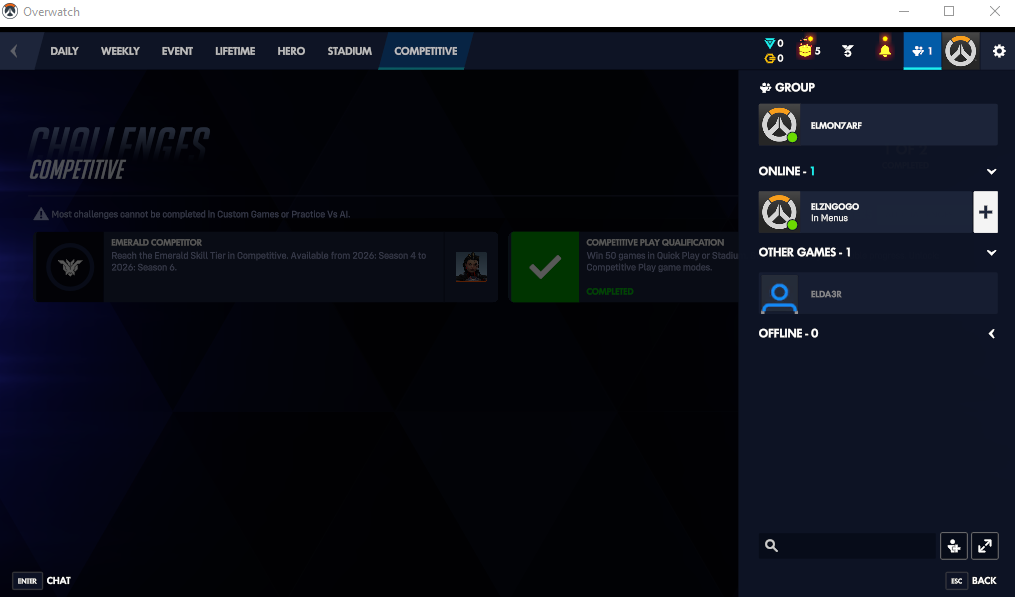
Task: Click the search magnifier icon
Action: coord(771,546)
